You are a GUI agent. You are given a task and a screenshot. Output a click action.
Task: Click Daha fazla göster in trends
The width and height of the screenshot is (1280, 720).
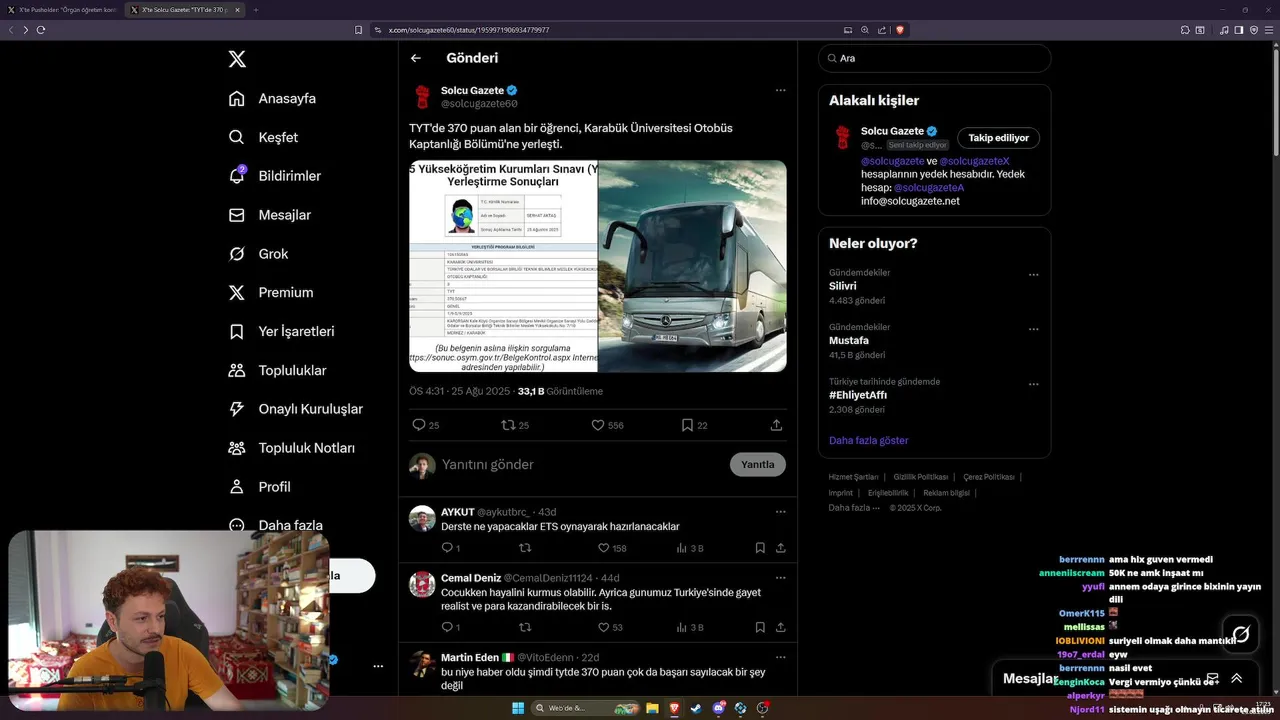pos(868,440)
